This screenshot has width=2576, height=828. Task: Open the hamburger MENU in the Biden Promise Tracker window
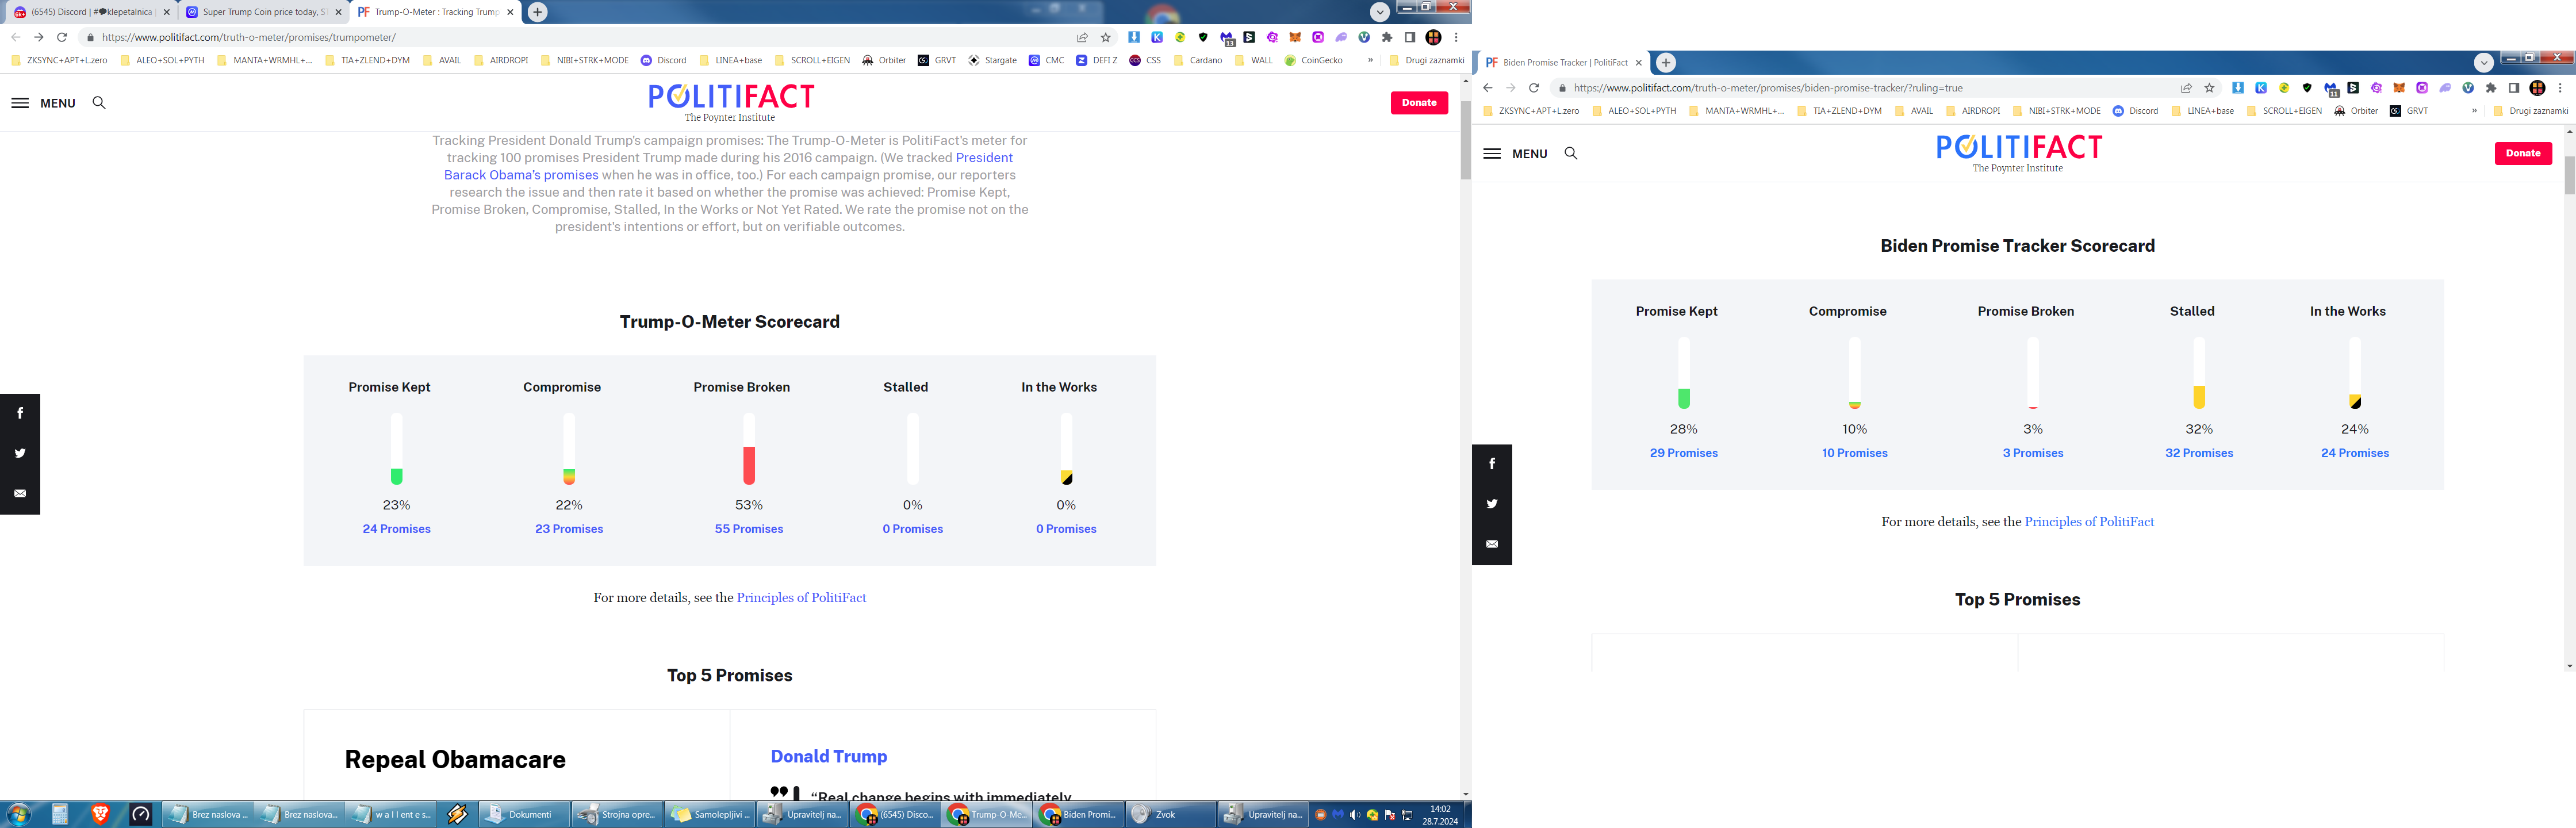pyautogui.click(x=1515, y=154)
